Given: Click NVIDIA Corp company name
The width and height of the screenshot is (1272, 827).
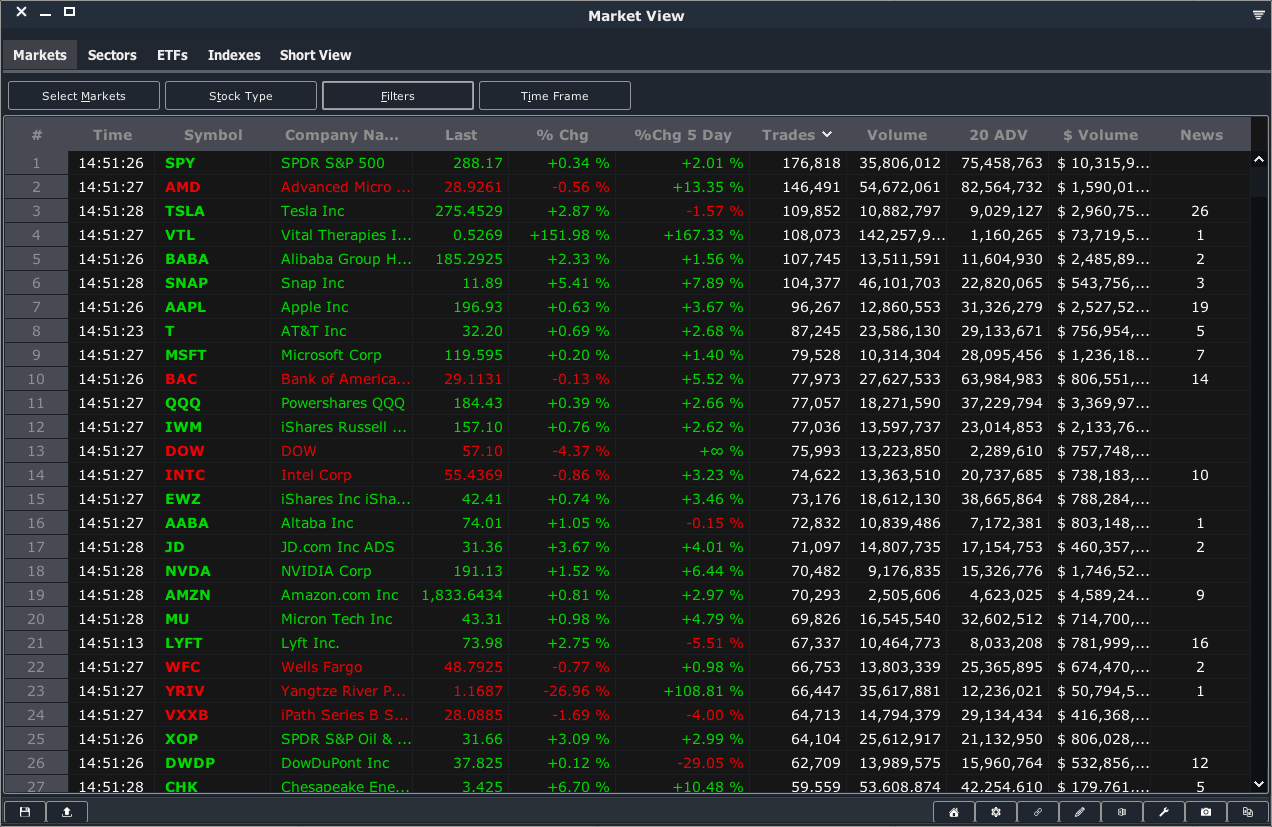Looking at the screenshot, I should click(326, 571).
